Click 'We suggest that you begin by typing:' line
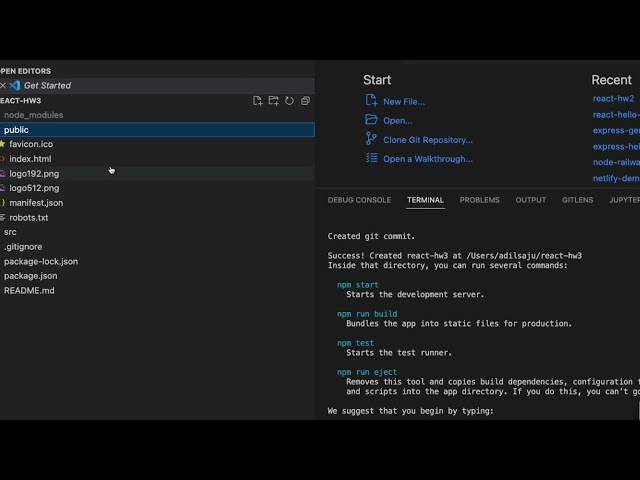Viewport: 640px width, 480px height. [x=411, y=411]
